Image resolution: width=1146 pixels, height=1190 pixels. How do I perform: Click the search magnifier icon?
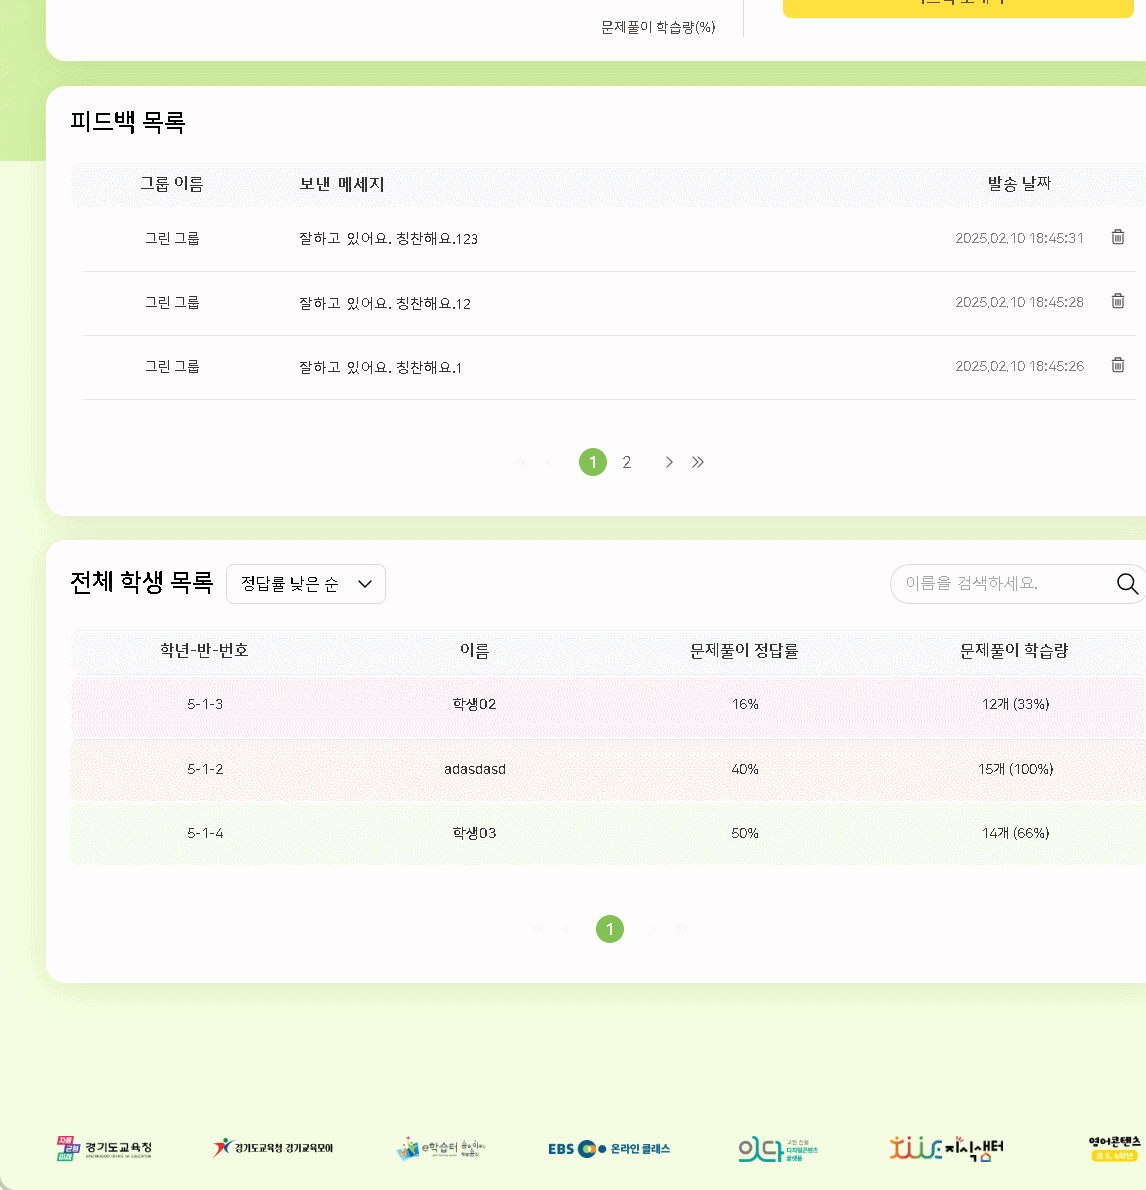click(1127, 584)
